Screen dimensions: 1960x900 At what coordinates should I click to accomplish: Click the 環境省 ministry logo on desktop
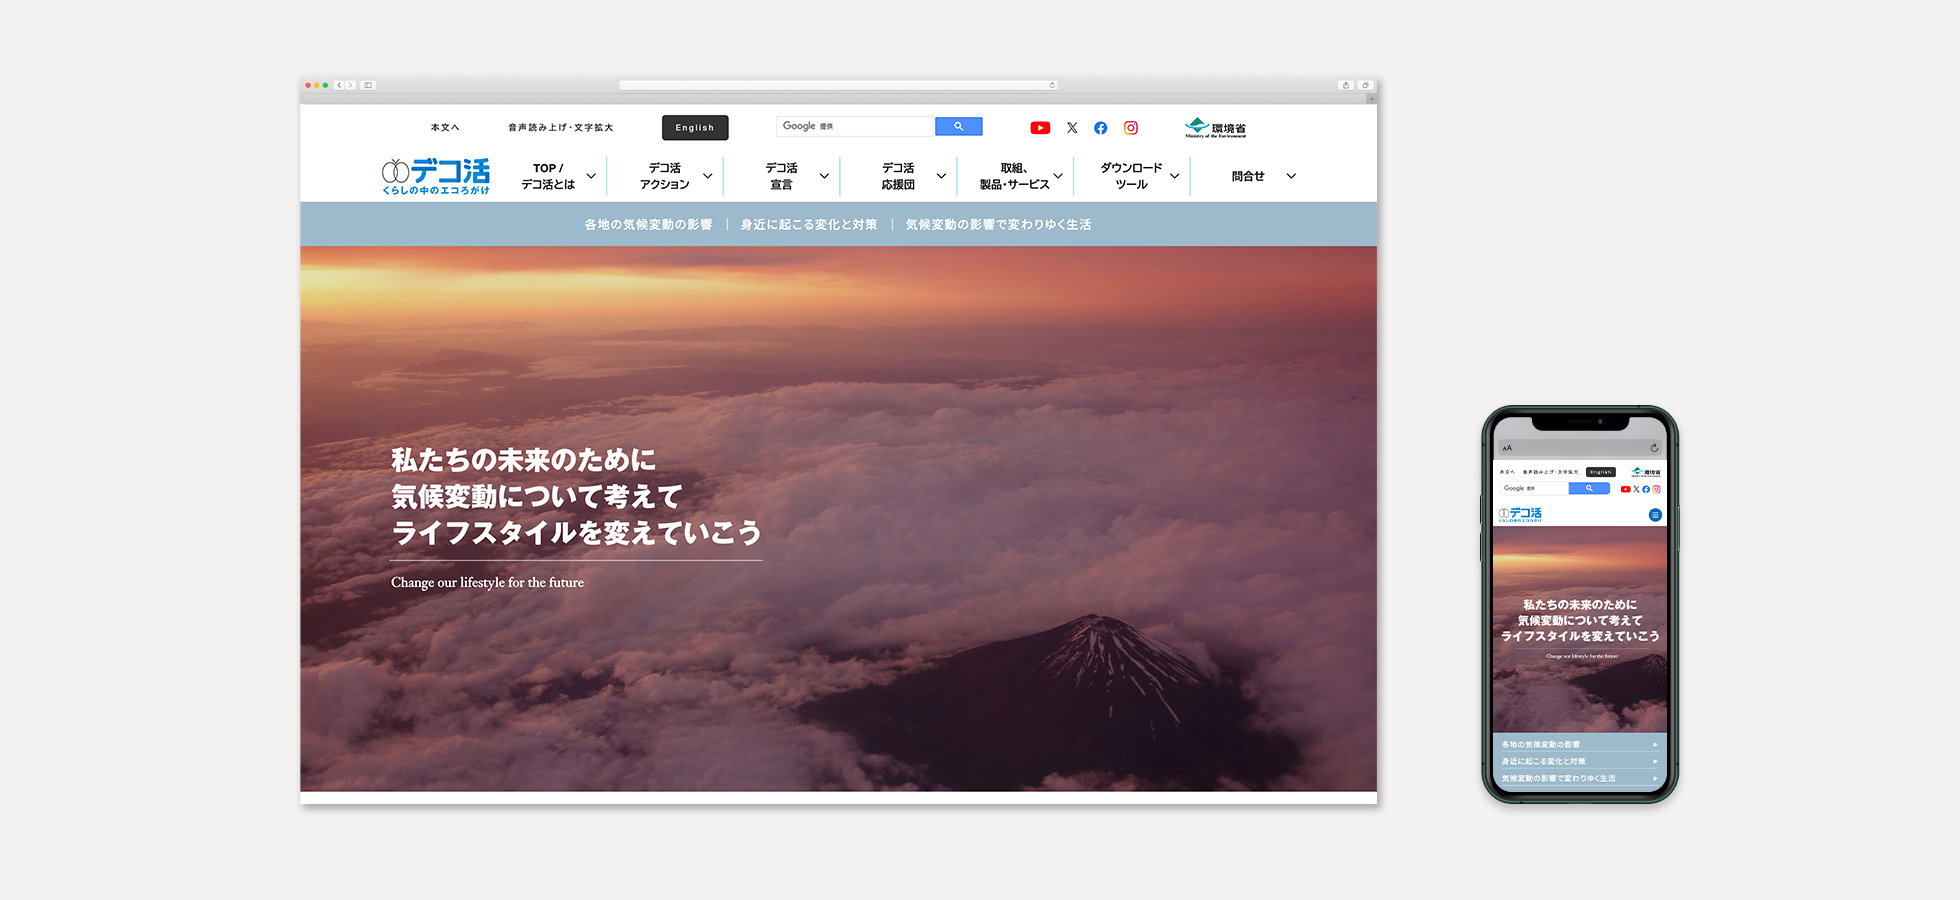pyautogui.click(x=1215, y=128)
